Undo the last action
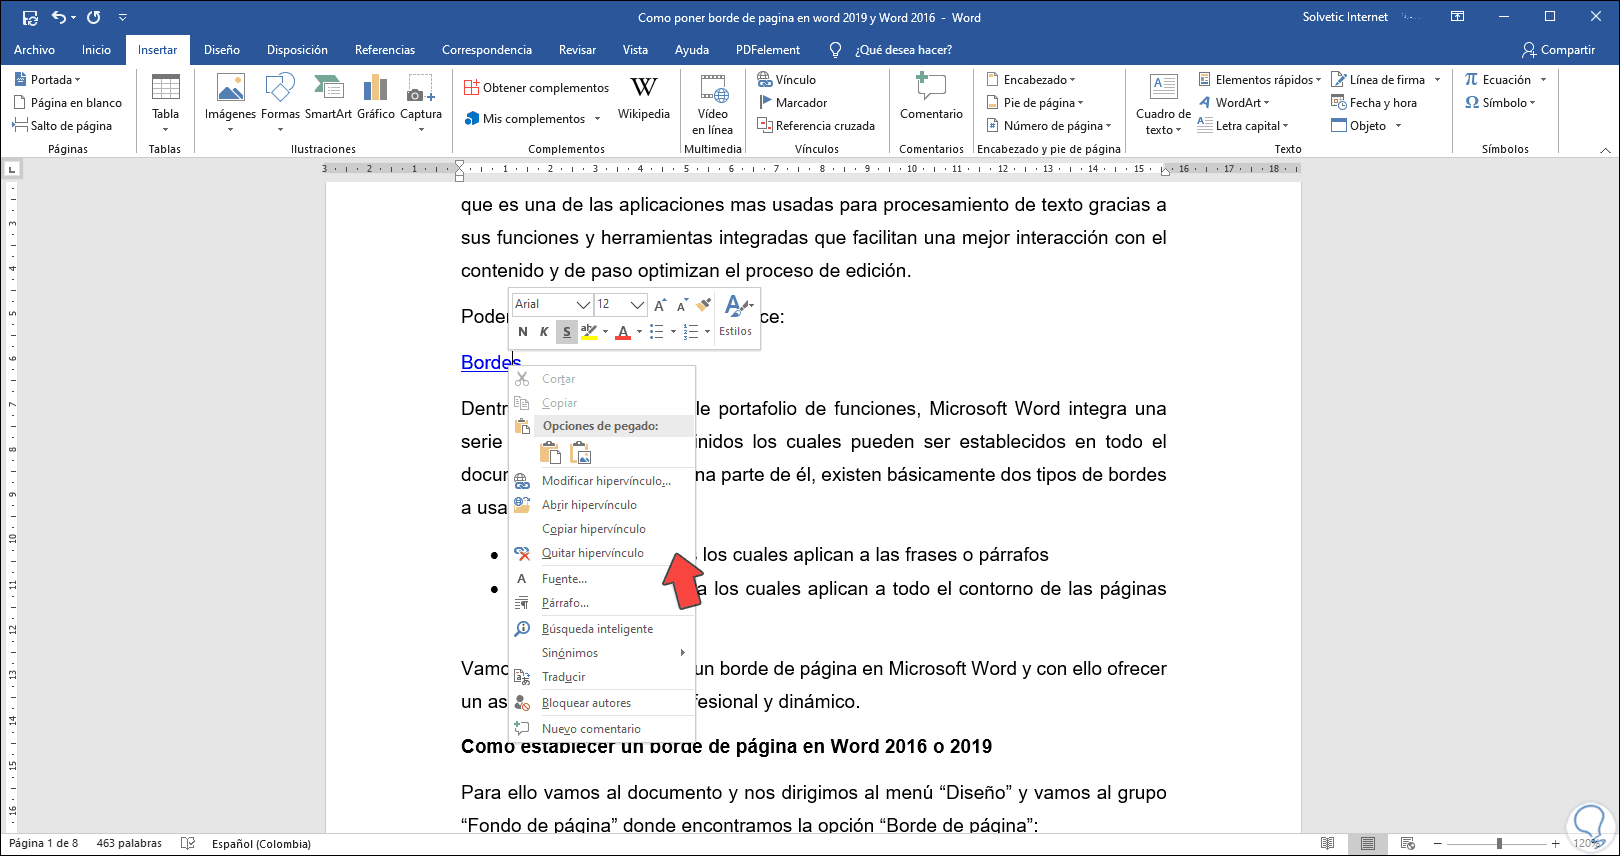 click(x=59, y=17)
